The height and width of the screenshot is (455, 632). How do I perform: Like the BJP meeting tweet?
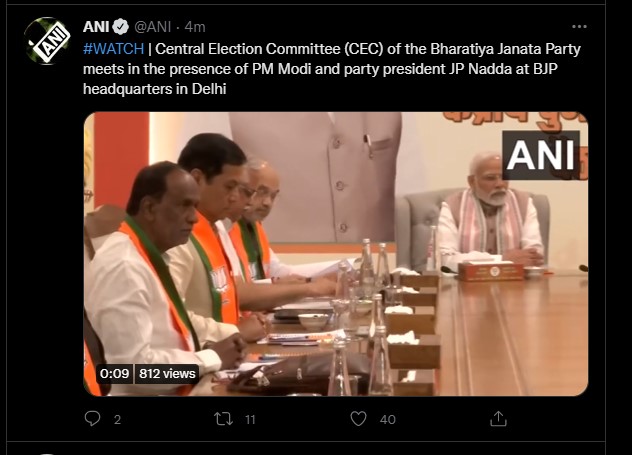[x=358, y=419]
